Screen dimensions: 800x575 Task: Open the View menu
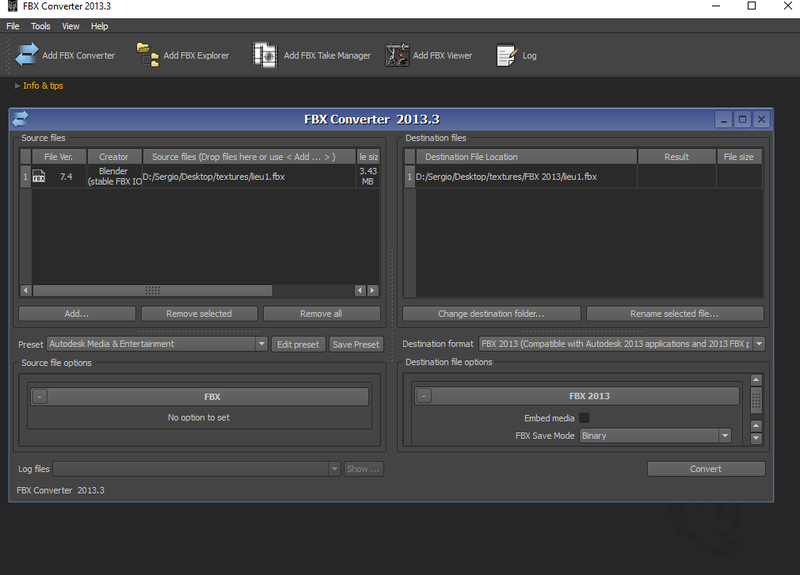pos(70,26)
